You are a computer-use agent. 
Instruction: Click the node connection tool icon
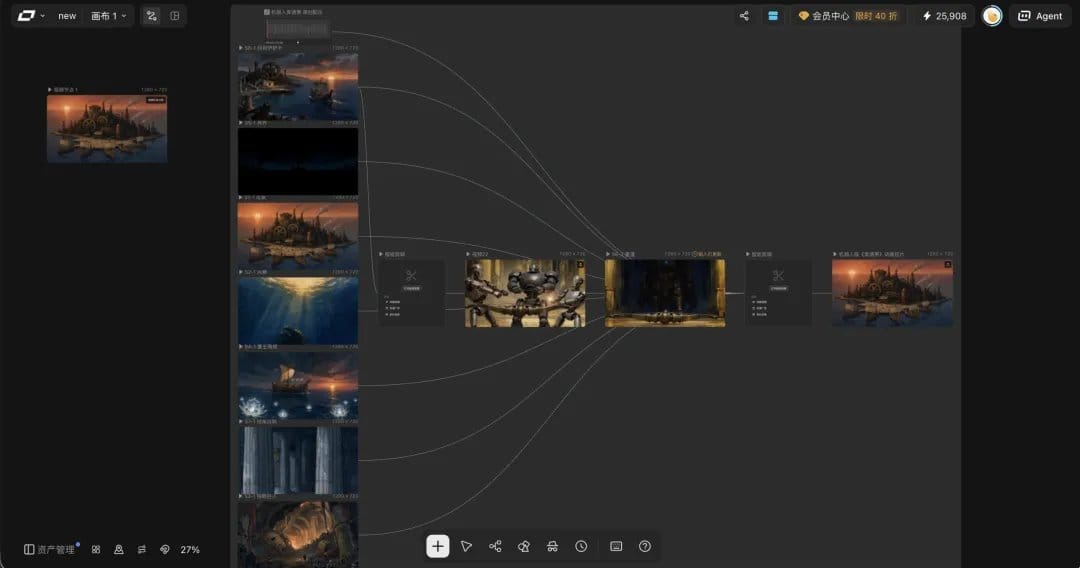(495, 546)
